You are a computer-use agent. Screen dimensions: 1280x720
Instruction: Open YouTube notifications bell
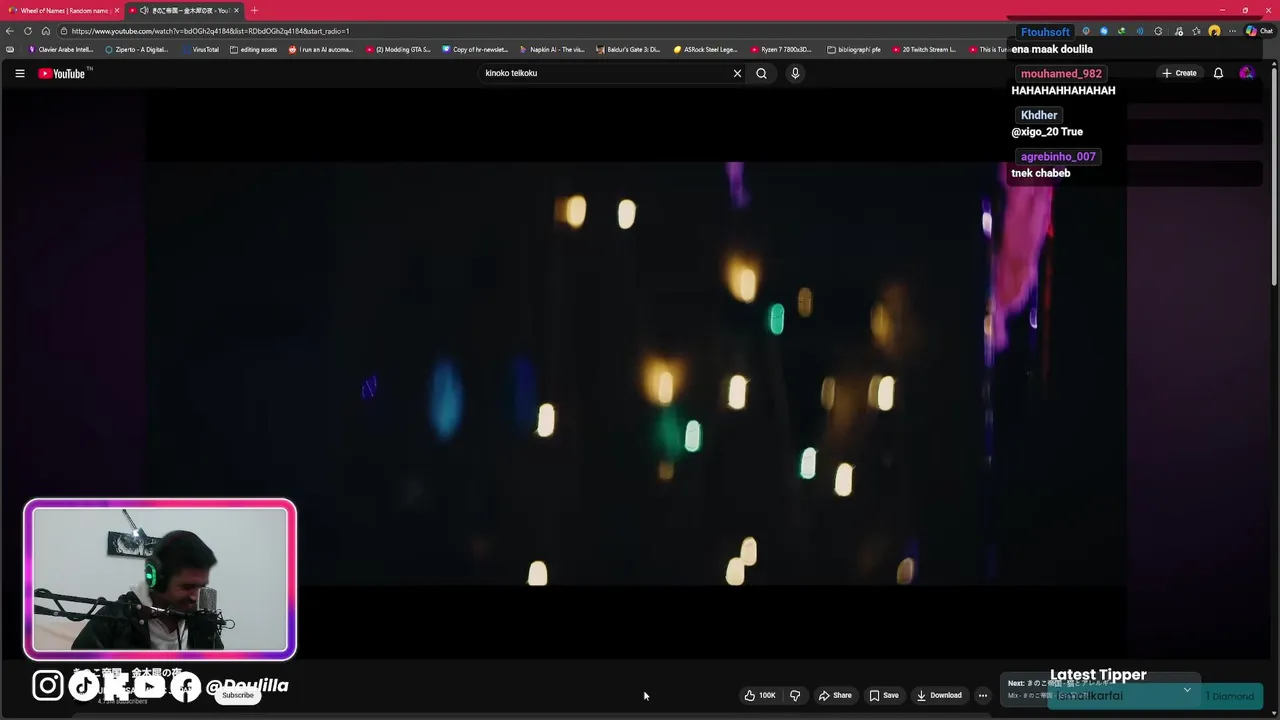1218,73
